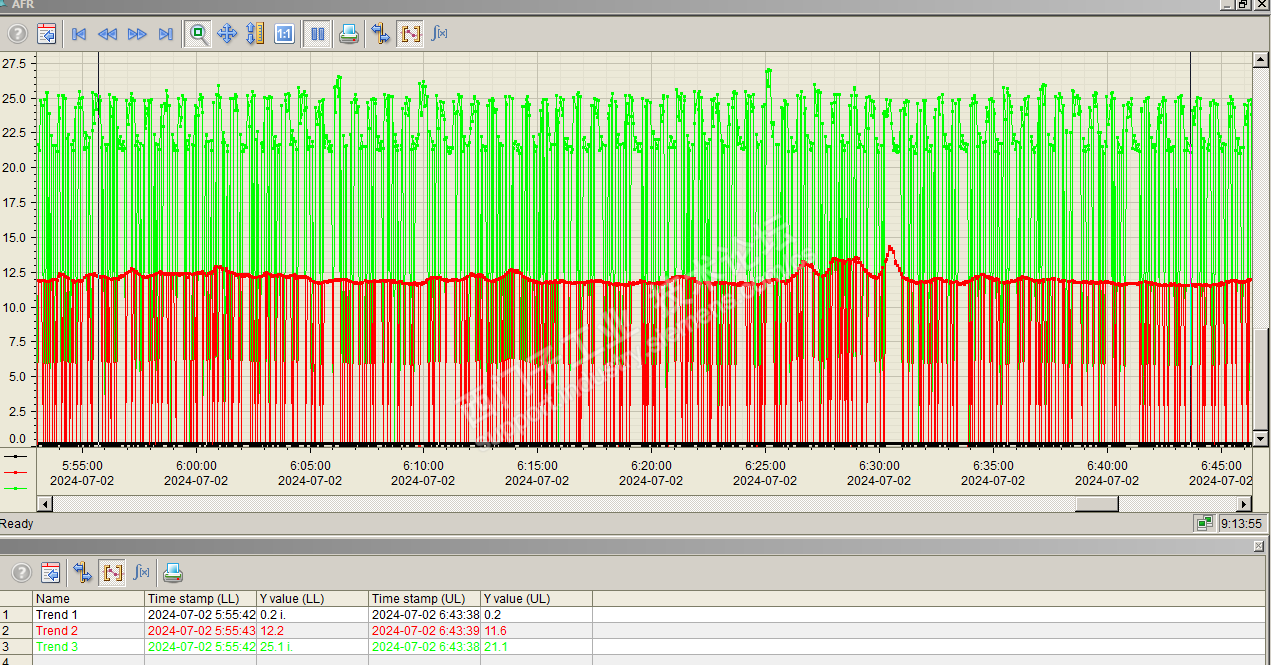Screen dimensions: 1271x665
Task: Toggle statistics range tool in top toolbar
Action: (410, 34)
